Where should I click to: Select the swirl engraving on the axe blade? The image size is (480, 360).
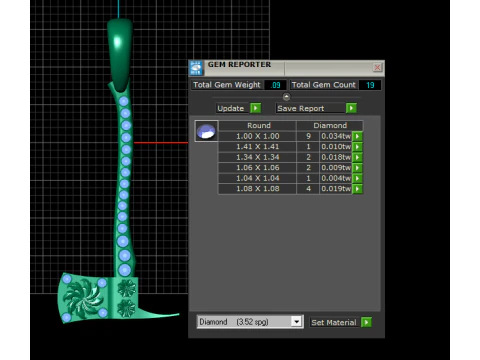(x=83, y=297)
